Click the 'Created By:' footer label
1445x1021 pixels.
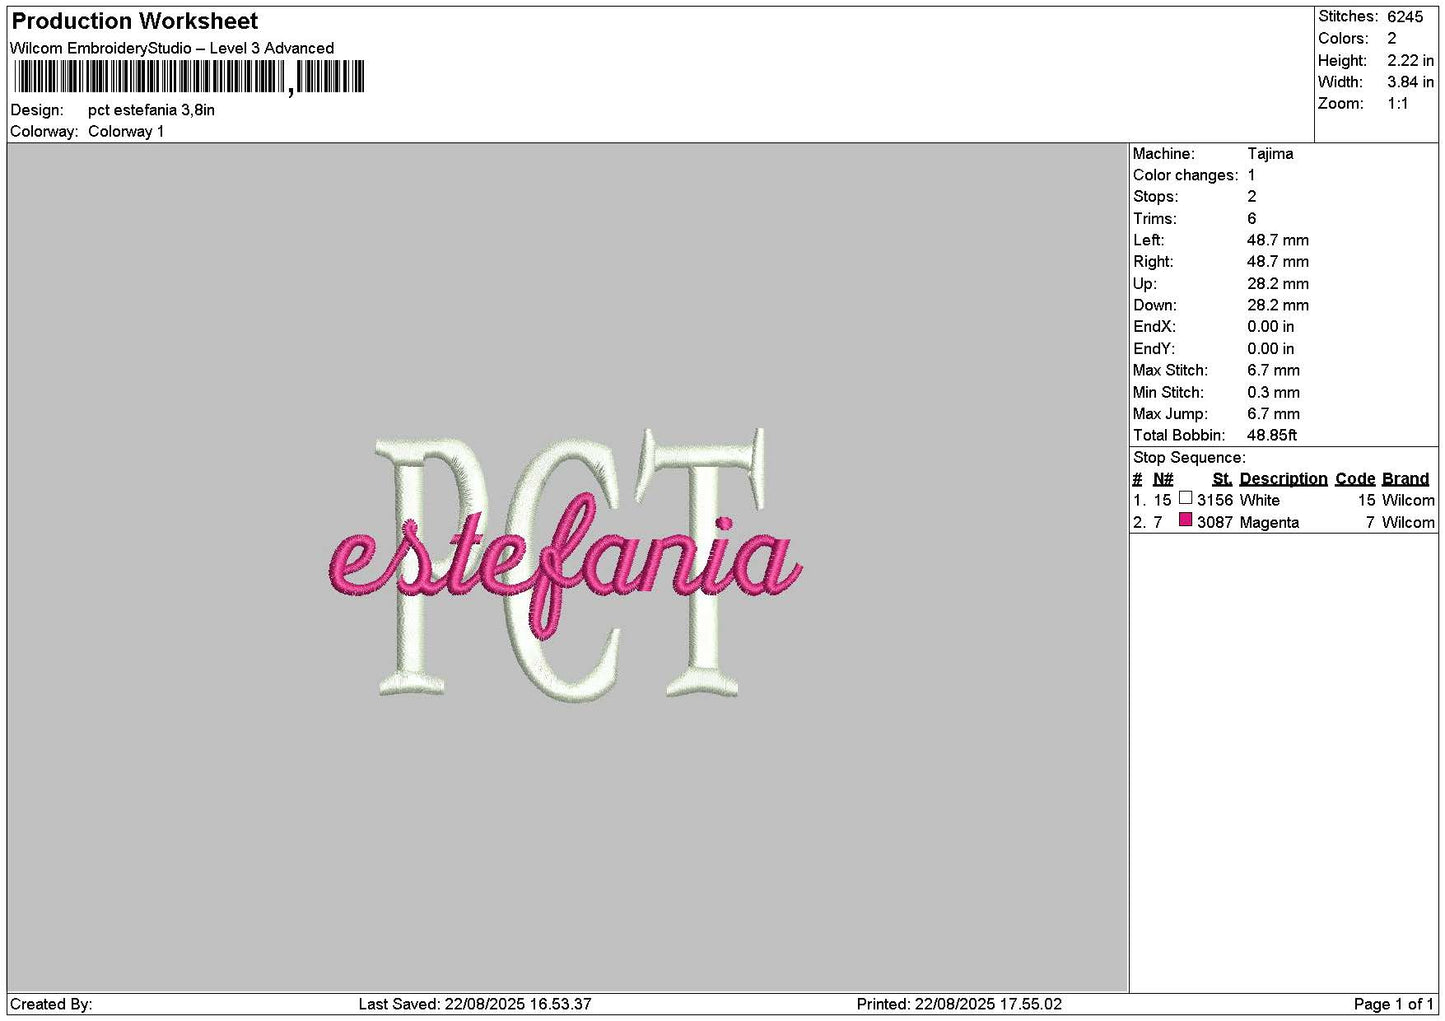[51, 1004]
